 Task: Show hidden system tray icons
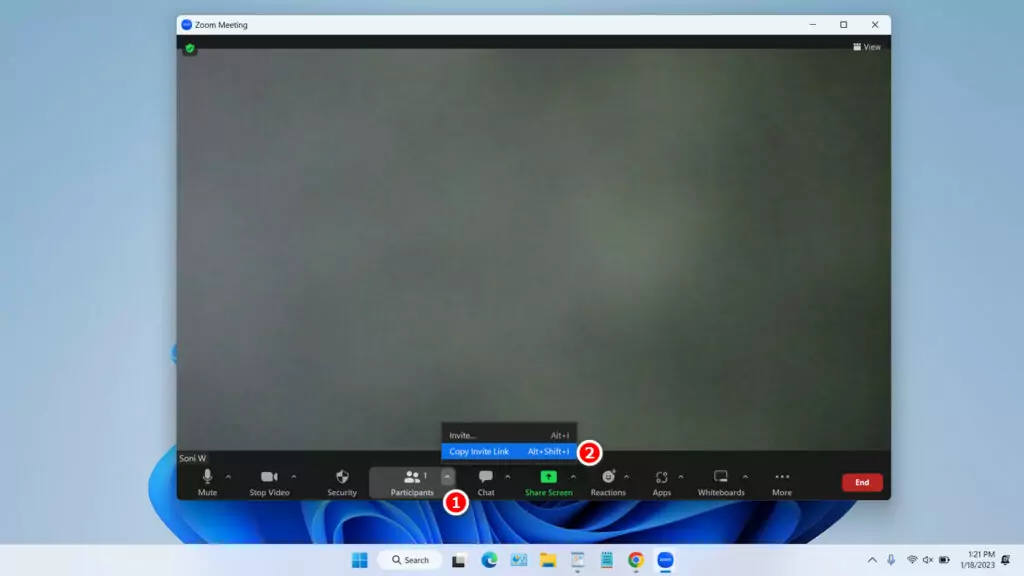(872, 560)
